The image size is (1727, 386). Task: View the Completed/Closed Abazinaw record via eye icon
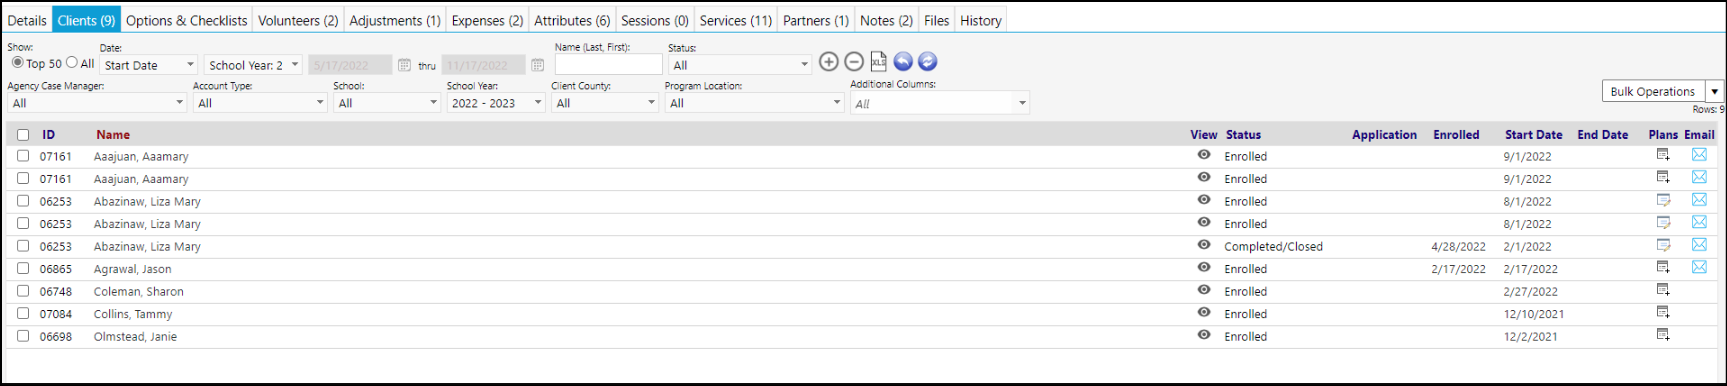coord(1203,245)
